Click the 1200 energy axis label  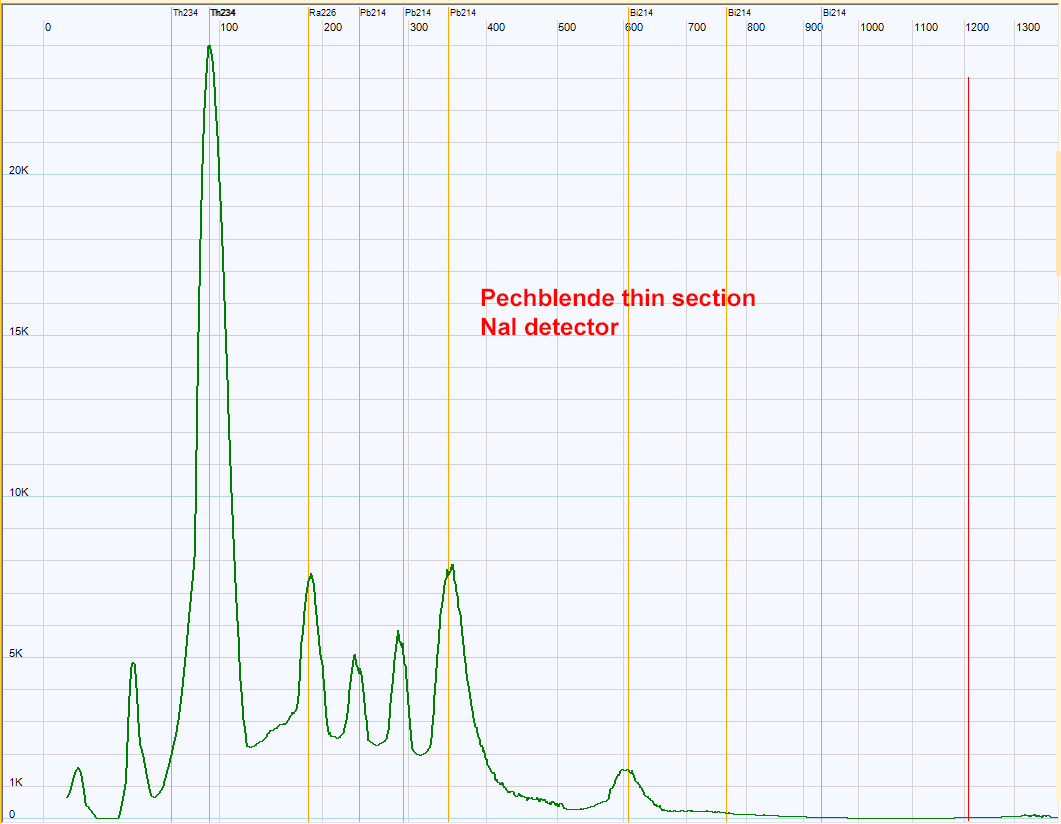click(977, 28)
